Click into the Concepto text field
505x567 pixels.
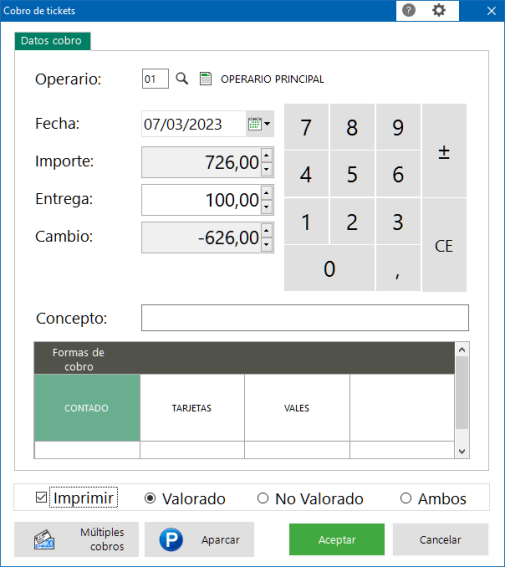click(305, 317)
